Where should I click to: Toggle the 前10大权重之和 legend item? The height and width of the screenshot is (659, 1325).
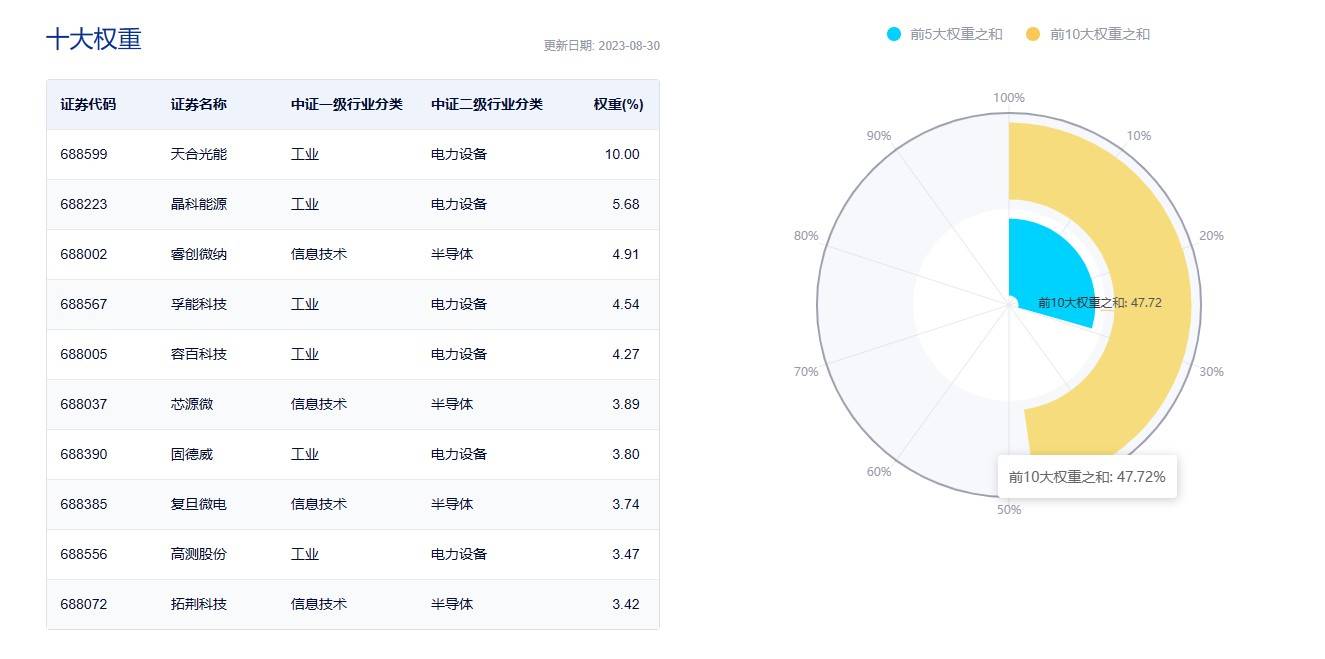[1099, 34]
